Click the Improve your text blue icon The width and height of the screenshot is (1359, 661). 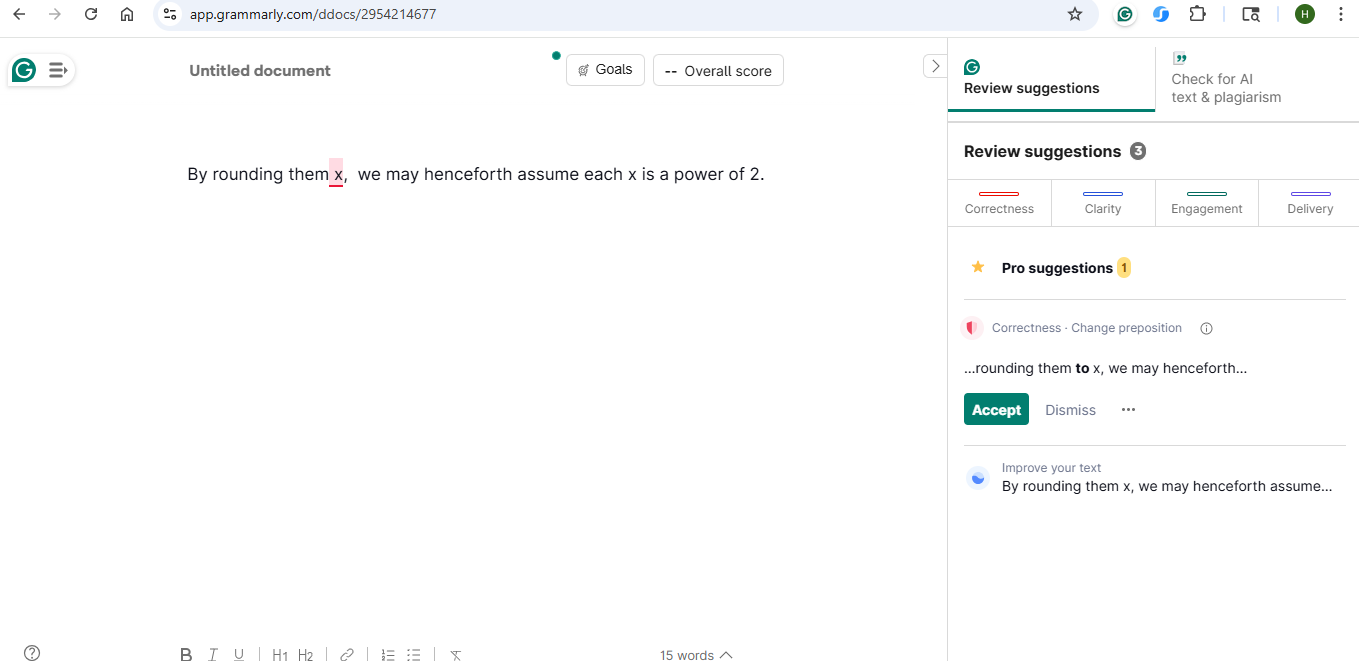(x=978, y=478)
